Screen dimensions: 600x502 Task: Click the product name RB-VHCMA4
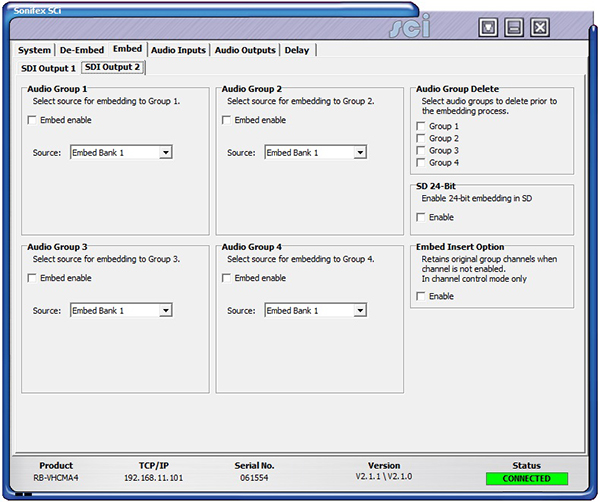pos(56,478)
